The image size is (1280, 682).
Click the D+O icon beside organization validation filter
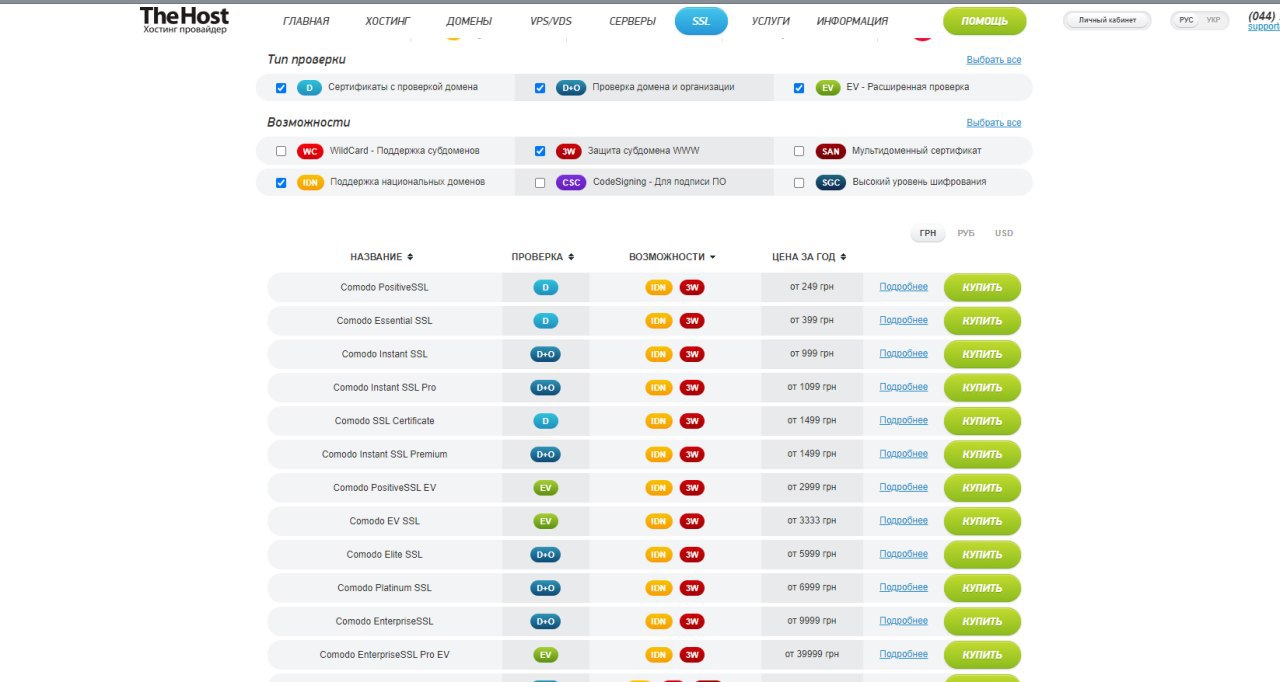click(x=571, y=88)
